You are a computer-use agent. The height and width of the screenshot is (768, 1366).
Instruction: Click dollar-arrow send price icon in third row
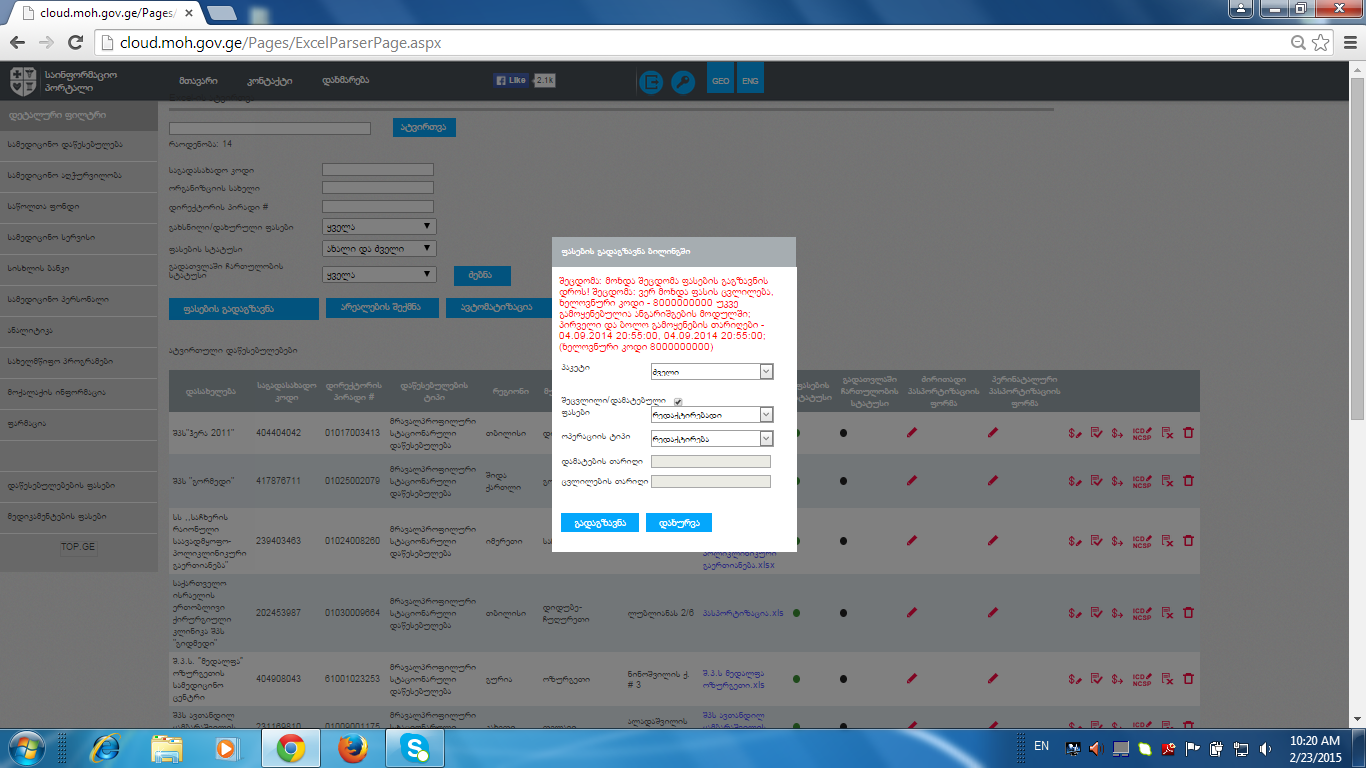pos(1118,540)
